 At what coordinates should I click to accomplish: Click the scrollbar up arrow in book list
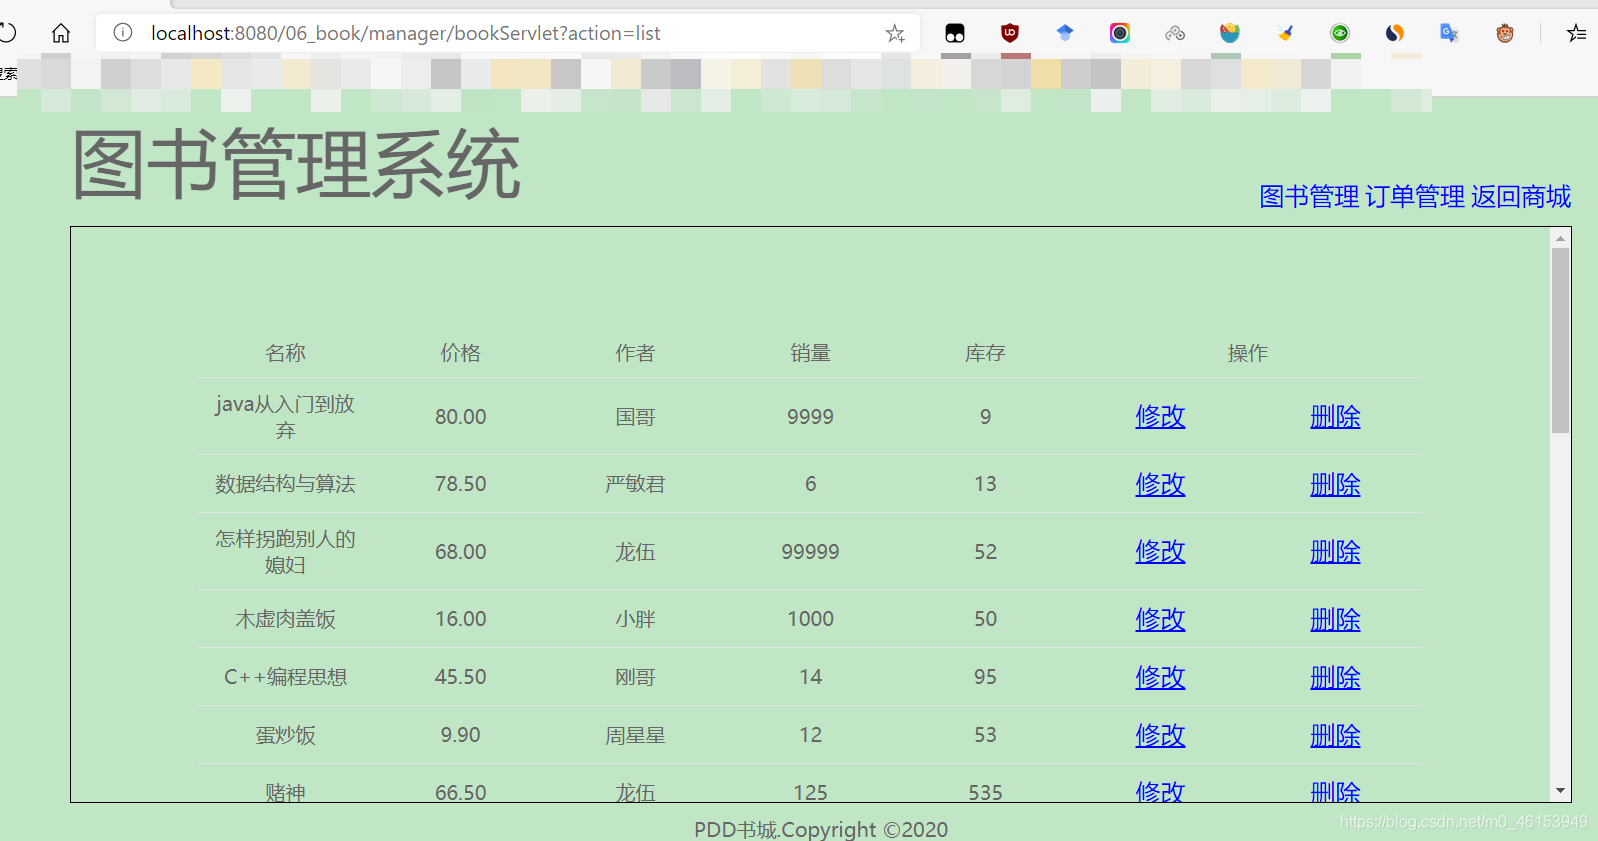point(1560,238)
